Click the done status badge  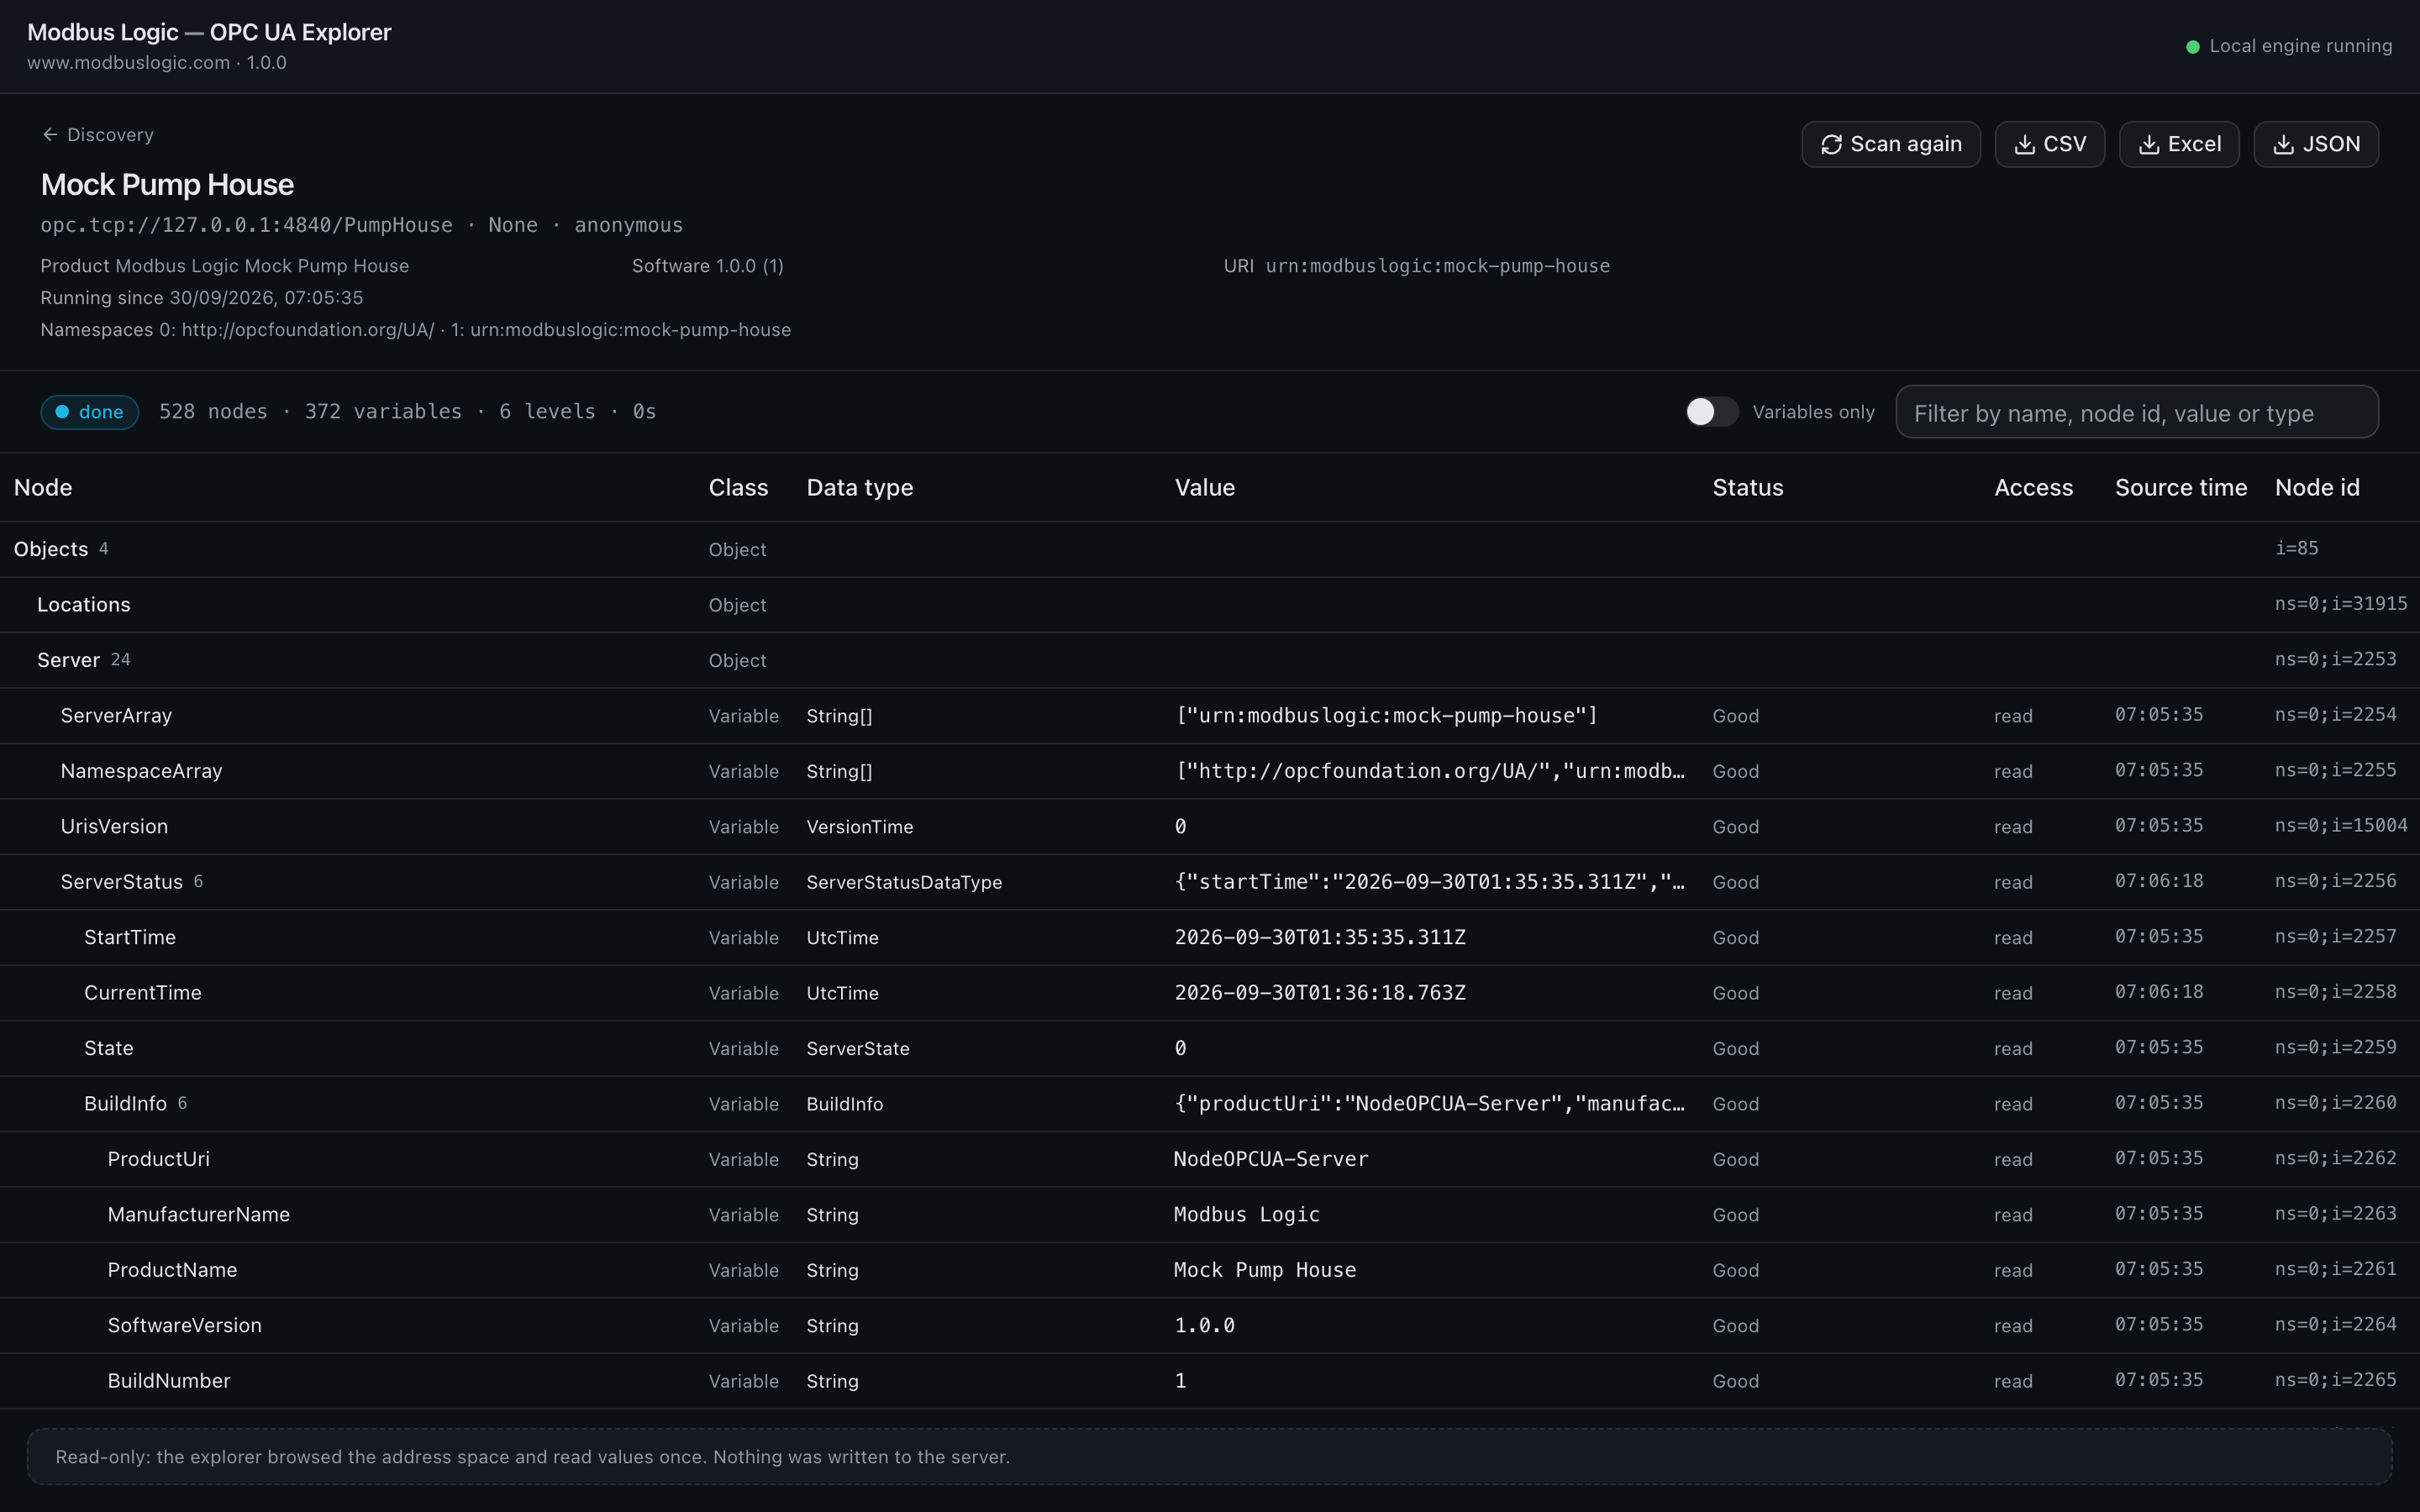[x=90, y=412]
